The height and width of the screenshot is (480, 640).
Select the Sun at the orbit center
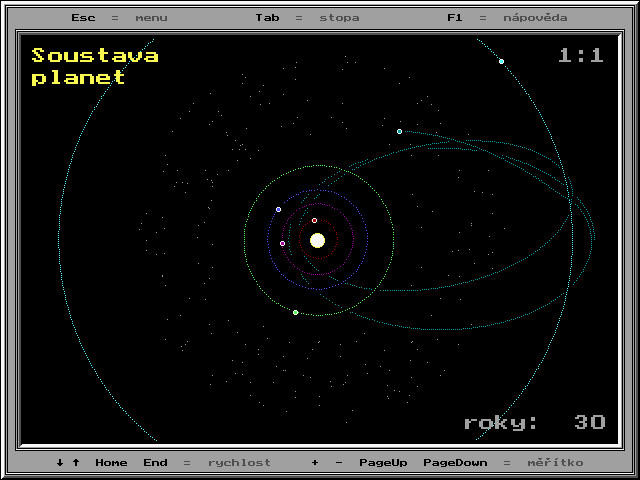(x=317, y=240)
